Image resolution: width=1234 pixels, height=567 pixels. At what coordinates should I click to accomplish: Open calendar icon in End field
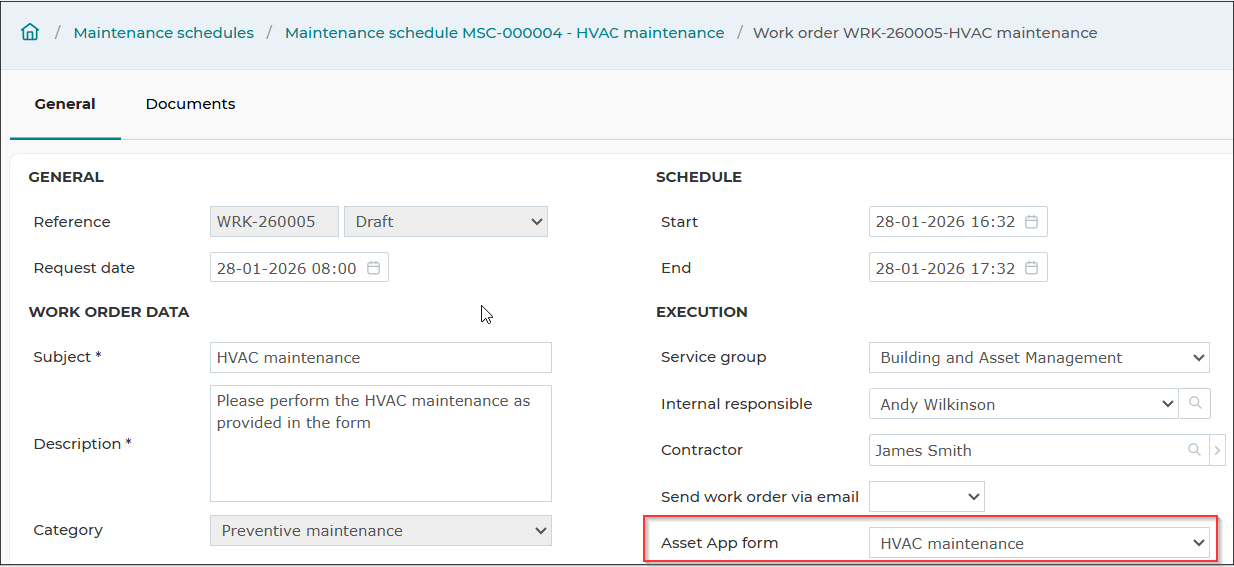(1032, 268)
